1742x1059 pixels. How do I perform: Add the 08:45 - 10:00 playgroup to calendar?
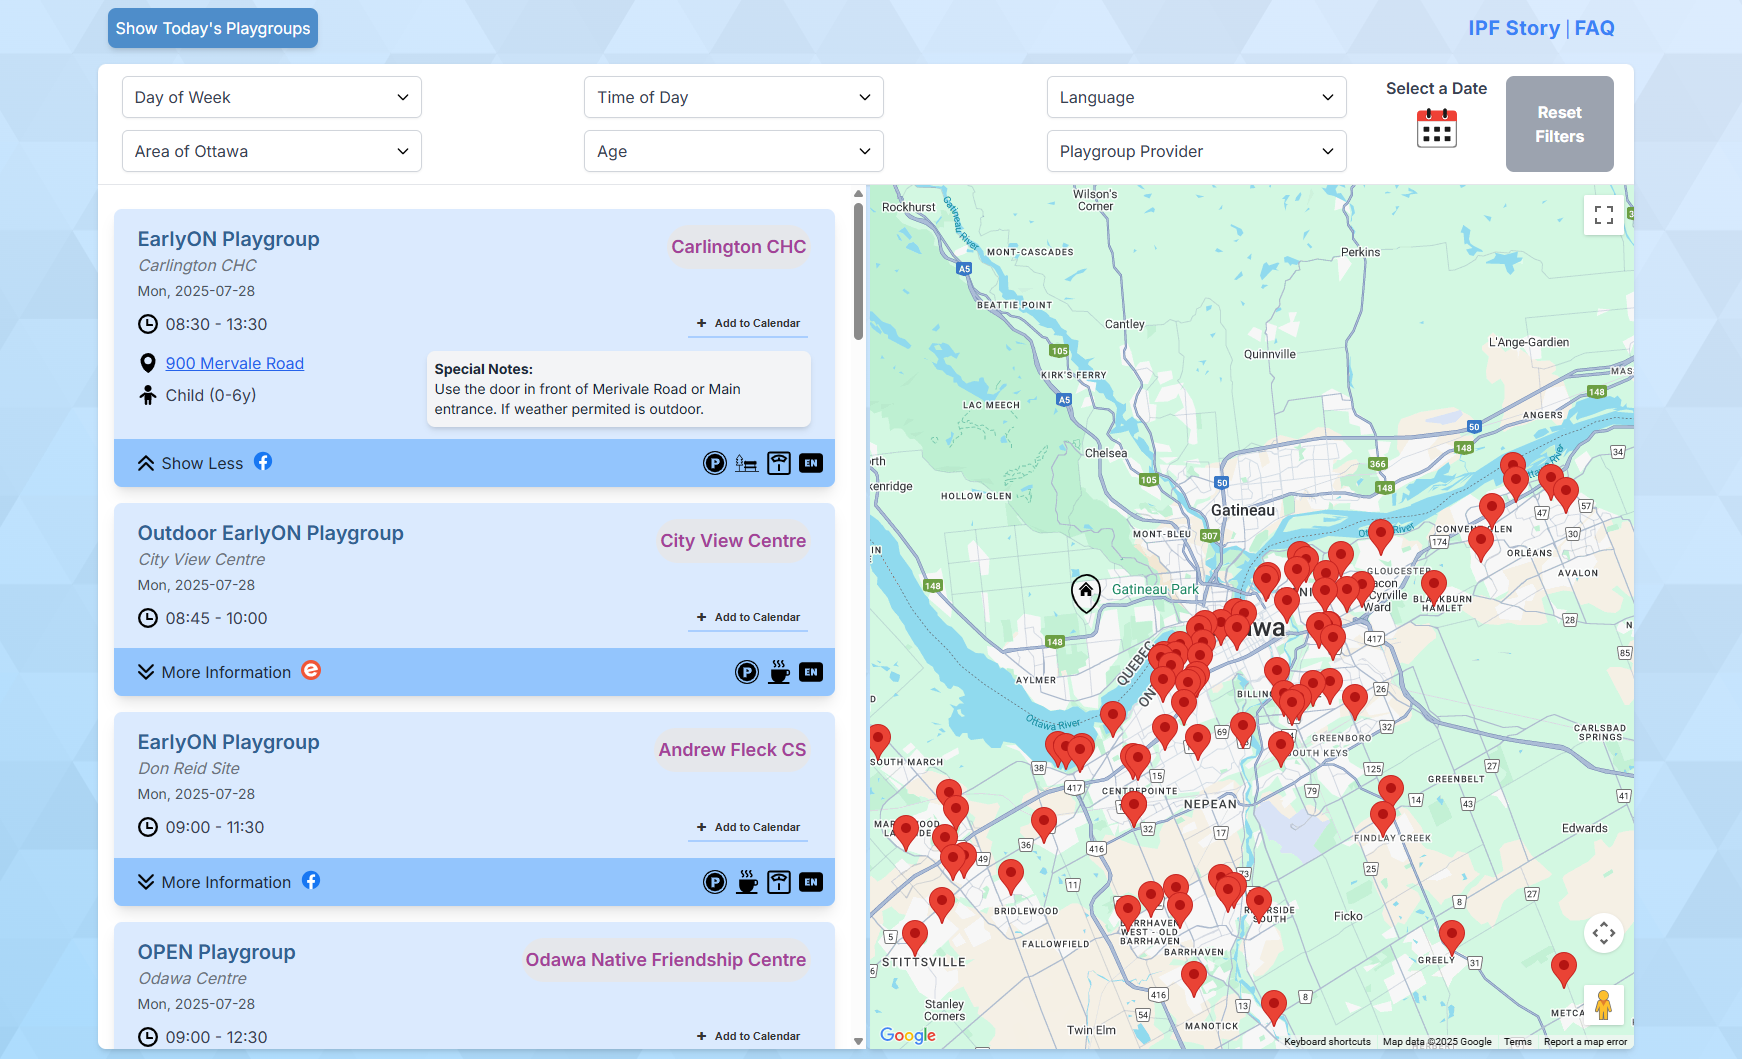pyautogui.click(x=748, y=618)
